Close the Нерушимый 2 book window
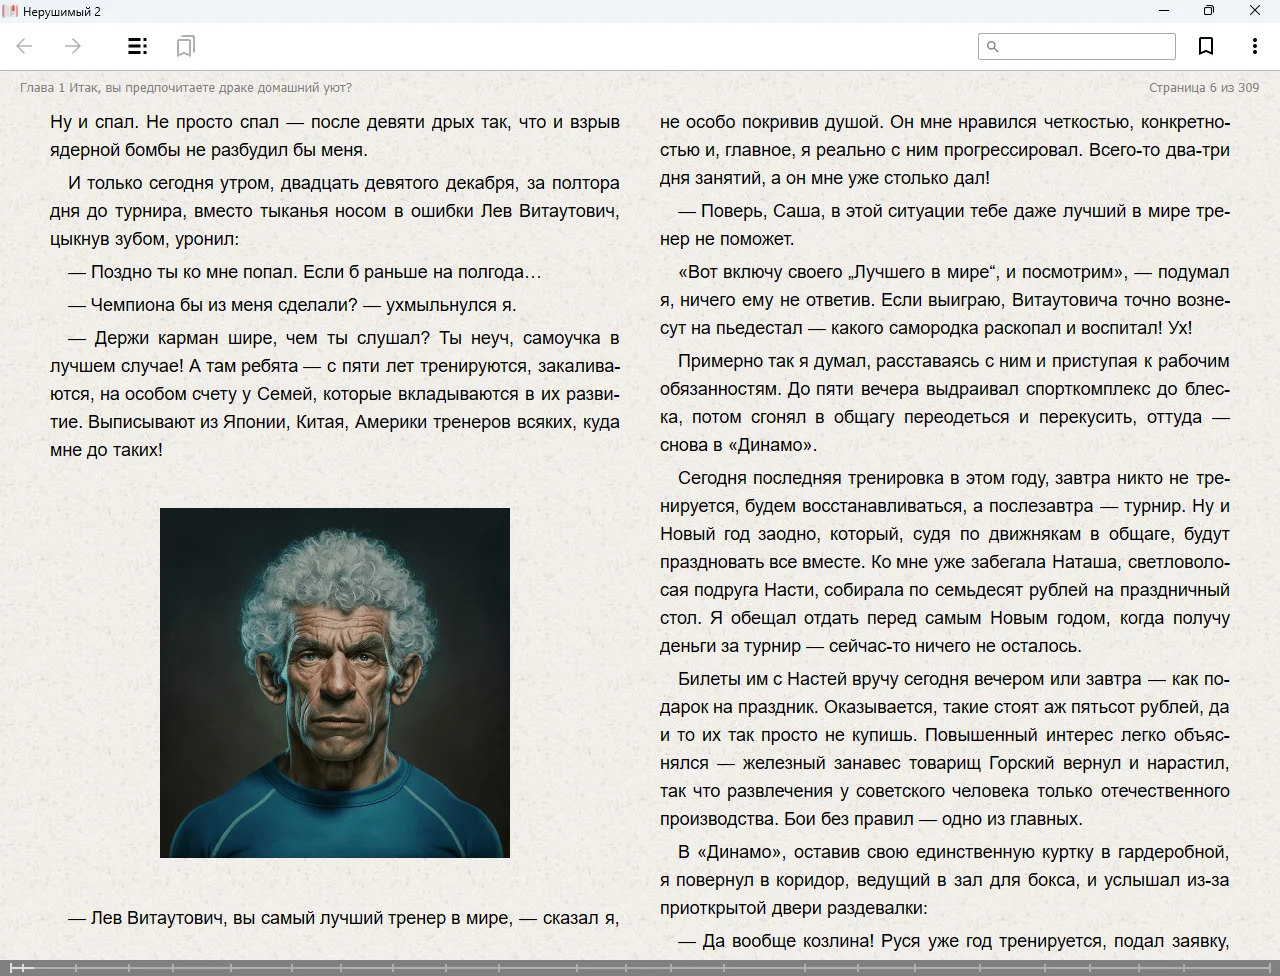This screenshot has width=1280, height=976. click(x=1255, y=11)
